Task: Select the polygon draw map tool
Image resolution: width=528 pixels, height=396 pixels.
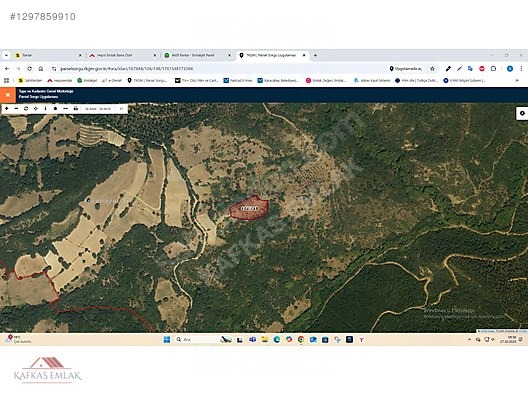Action: point(56,109)
